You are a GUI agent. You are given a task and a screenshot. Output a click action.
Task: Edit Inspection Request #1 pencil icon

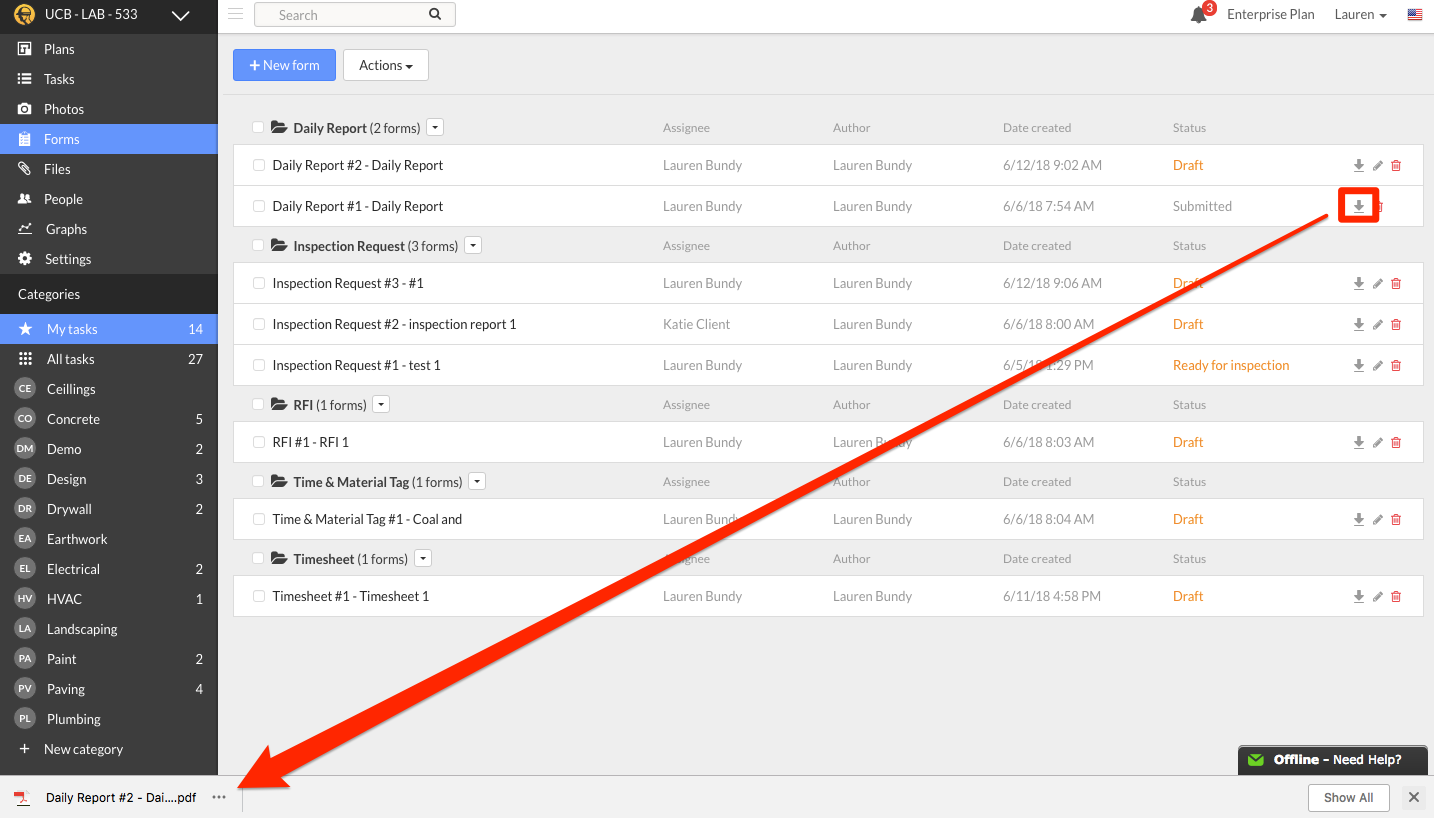pos(1378,366)
